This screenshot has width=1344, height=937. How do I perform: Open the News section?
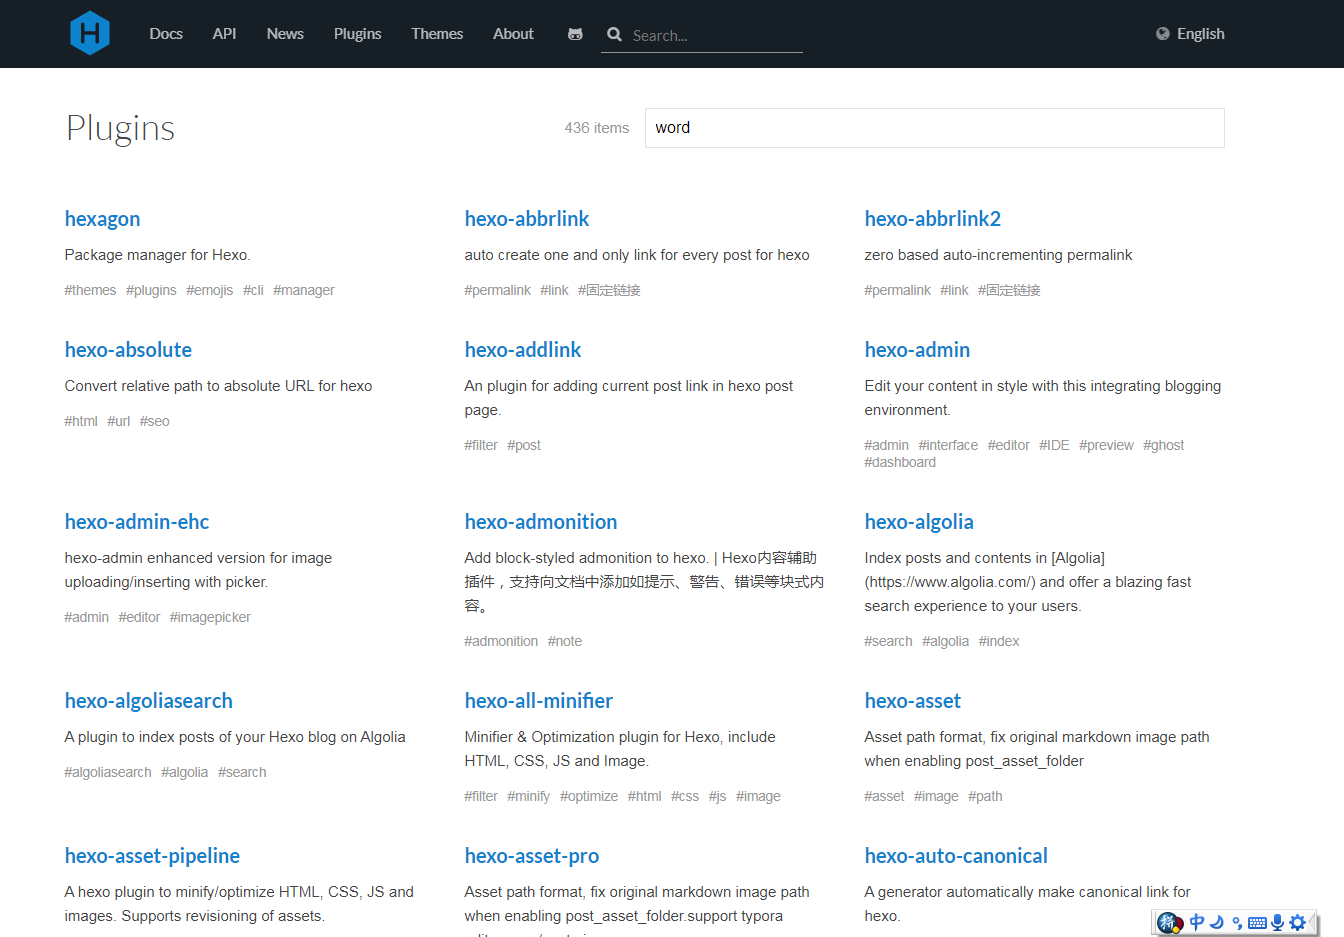tap(285, 34)
